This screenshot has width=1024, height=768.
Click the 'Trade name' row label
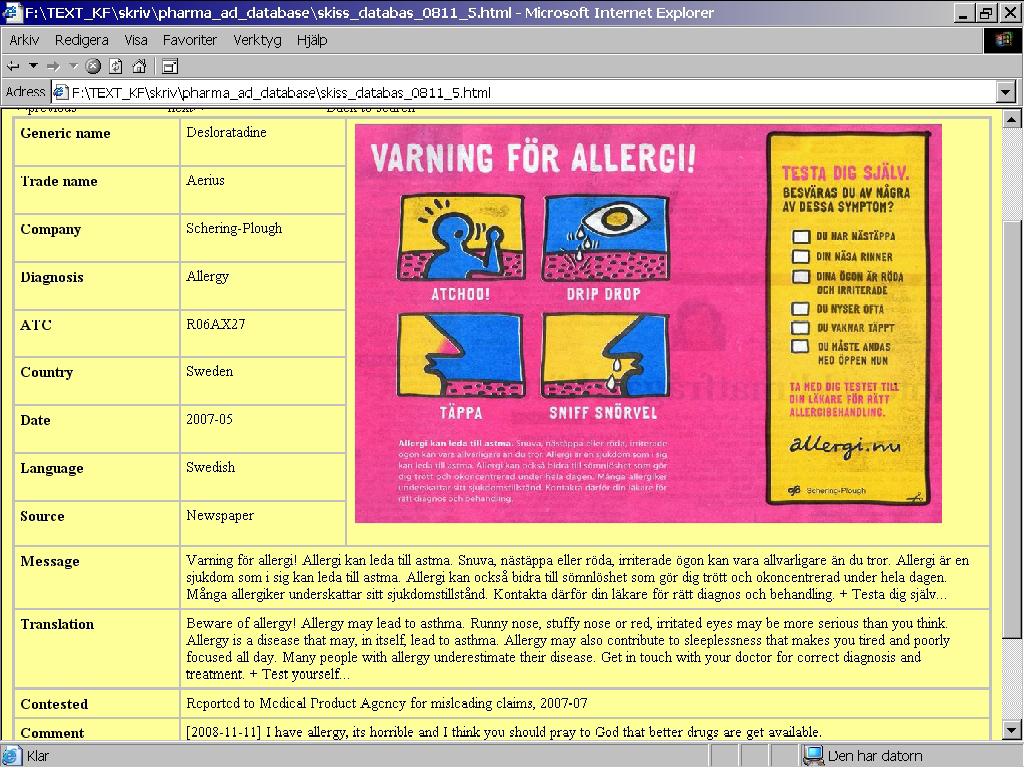[59, 181]
